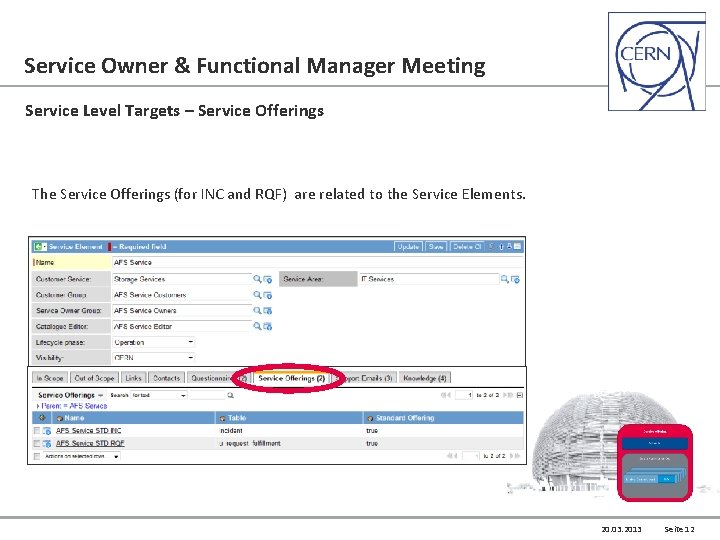The height and width of the screenshot is (540, 720).
Task: Show reference record icon for Service Owner Group
Action: [x=268, y=311]
